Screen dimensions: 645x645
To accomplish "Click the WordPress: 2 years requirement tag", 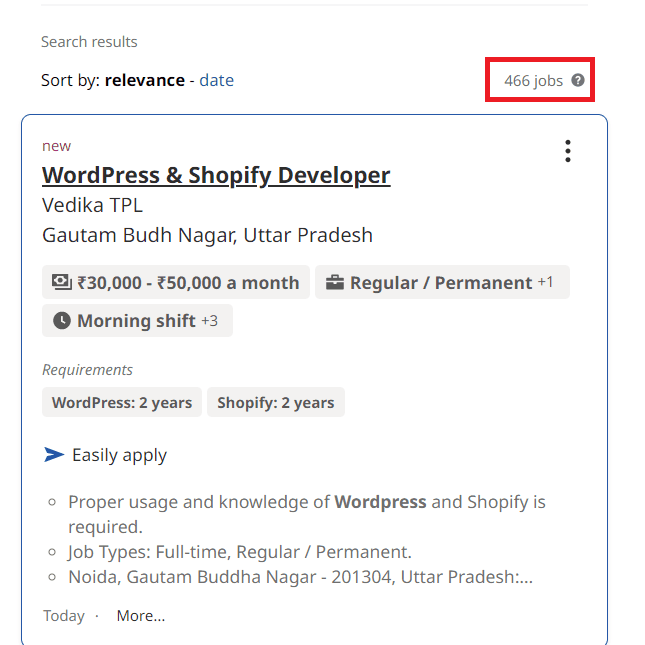I will tap(122, 402).
